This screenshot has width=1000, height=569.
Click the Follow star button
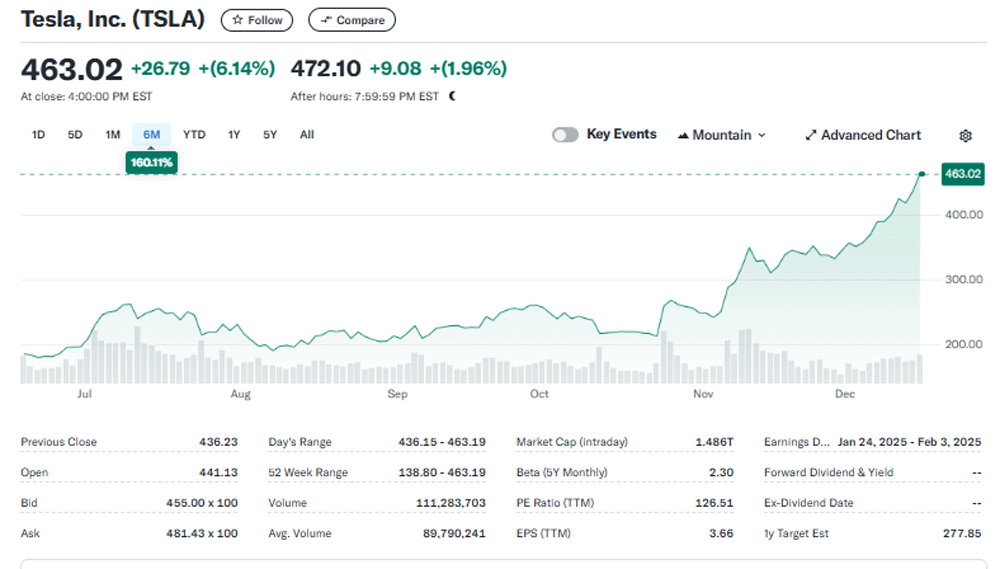[257, 20]
